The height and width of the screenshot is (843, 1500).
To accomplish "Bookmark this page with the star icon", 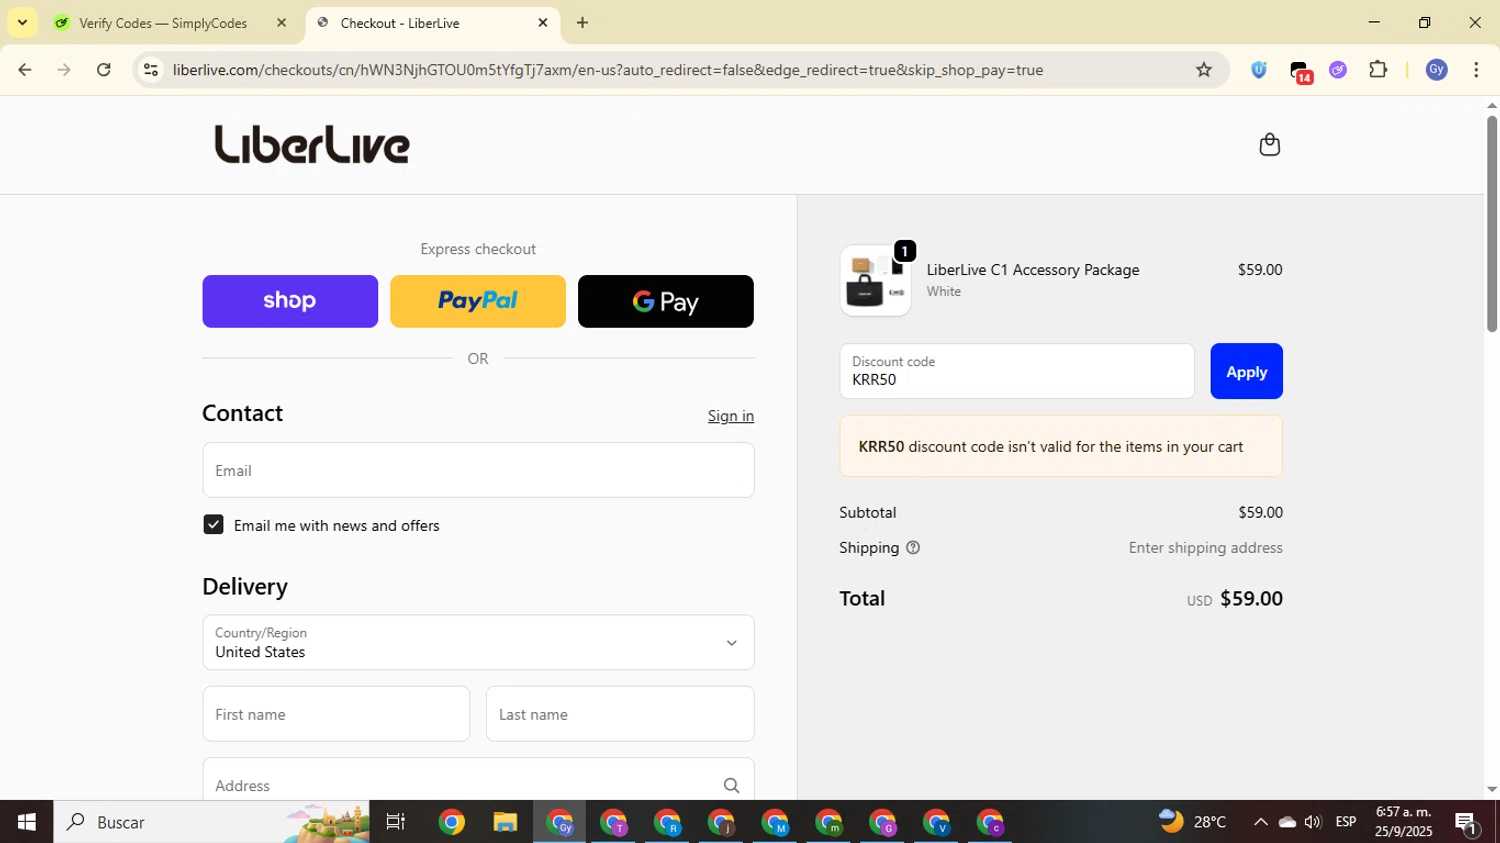I will (x=1204, y=70).
